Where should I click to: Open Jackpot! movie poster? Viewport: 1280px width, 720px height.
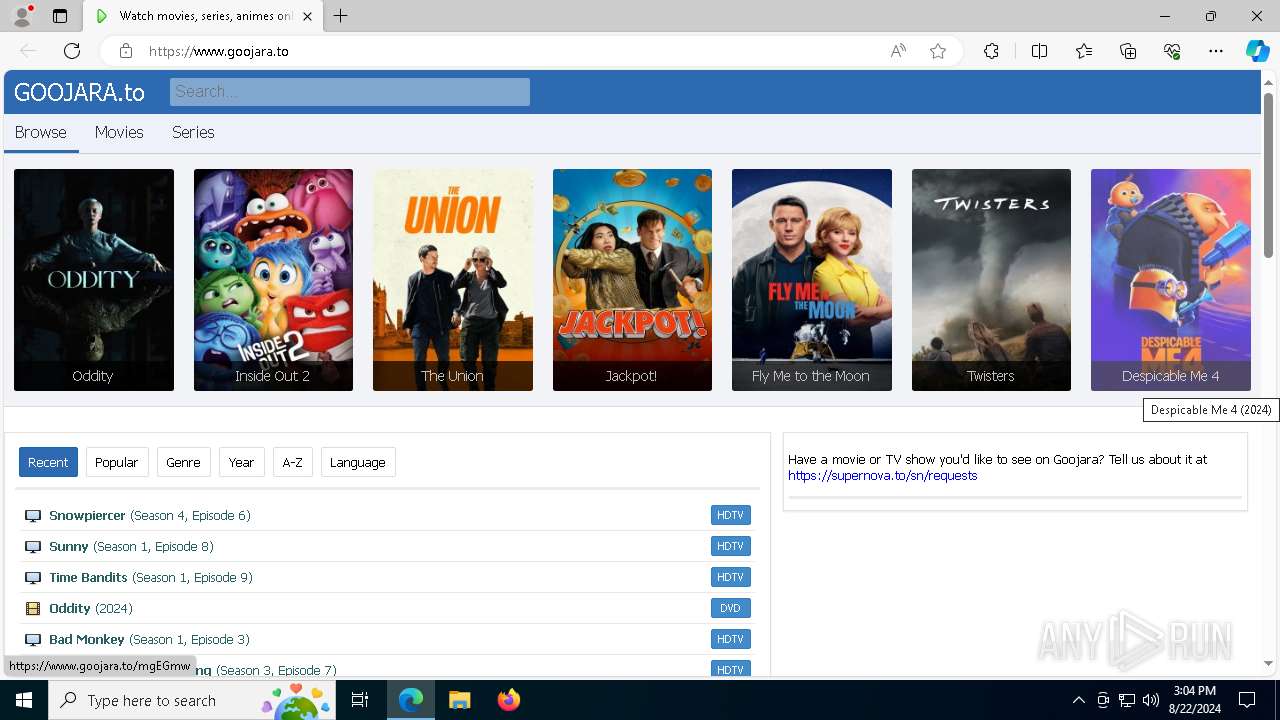pyautogui.click(x=632, y=280)
